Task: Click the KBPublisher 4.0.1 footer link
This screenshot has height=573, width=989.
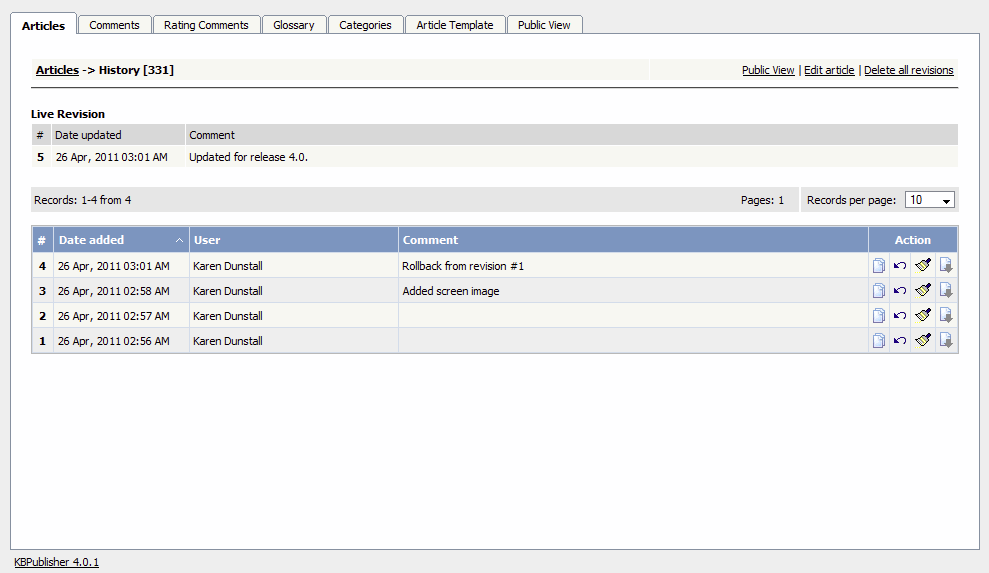Action: [56, 562]
